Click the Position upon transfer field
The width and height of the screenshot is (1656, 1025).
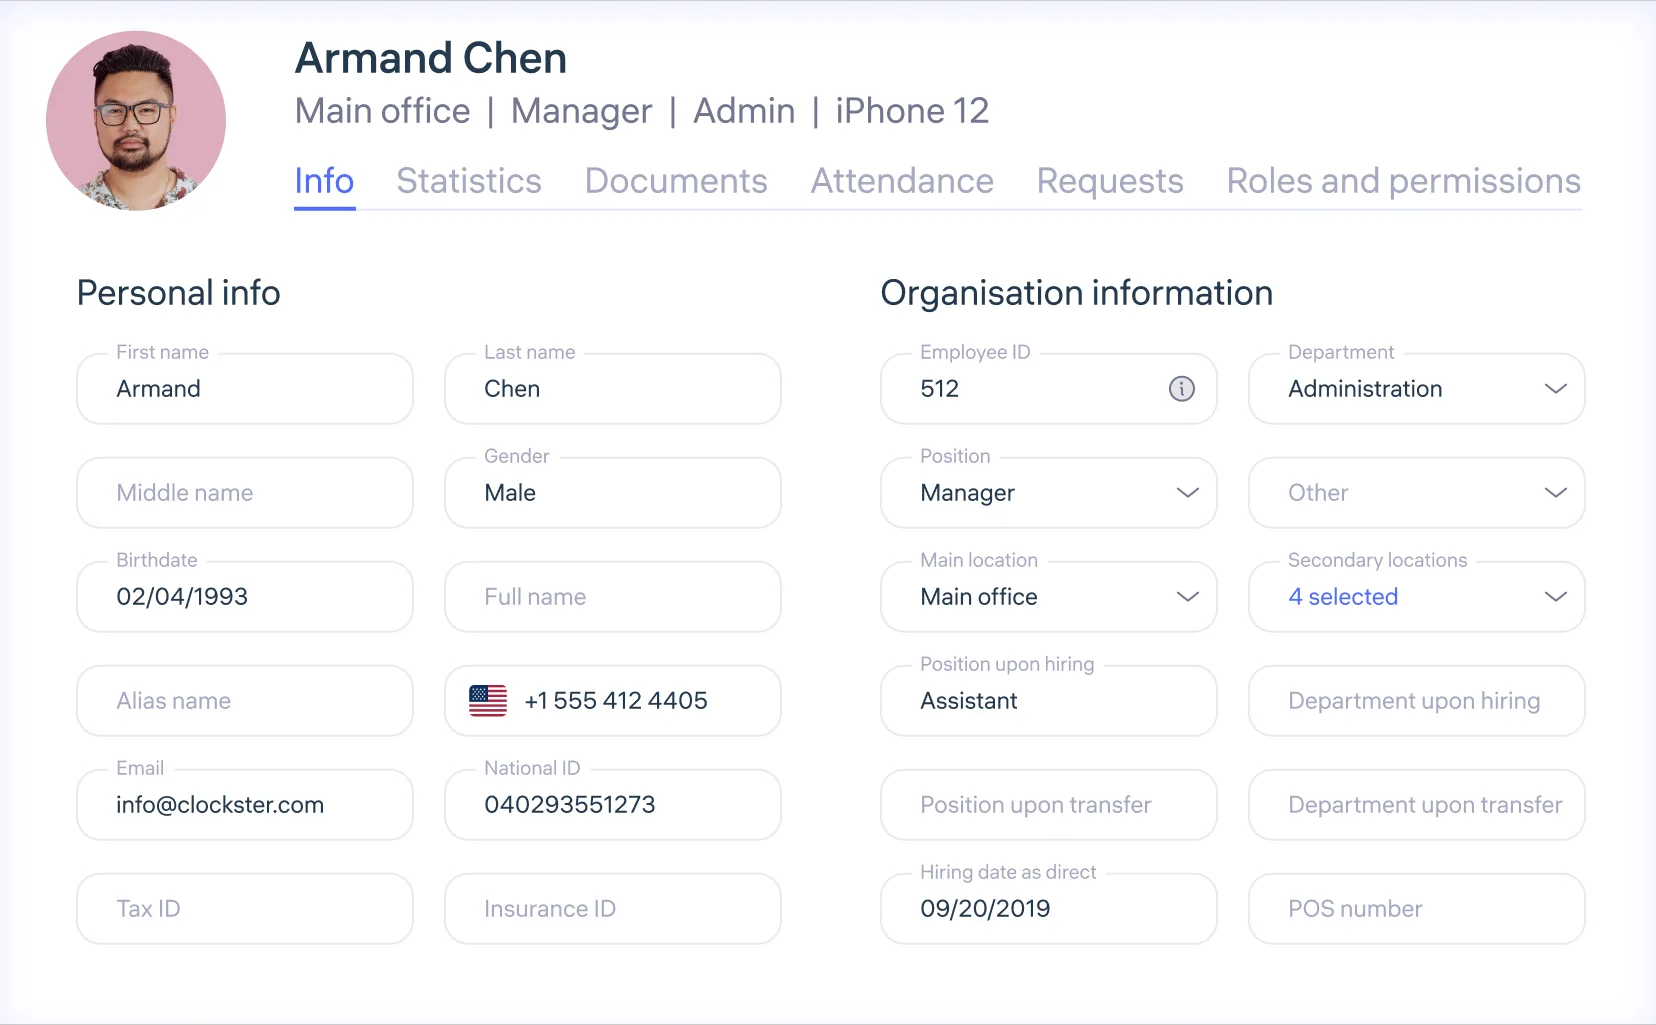[1048, 805]
